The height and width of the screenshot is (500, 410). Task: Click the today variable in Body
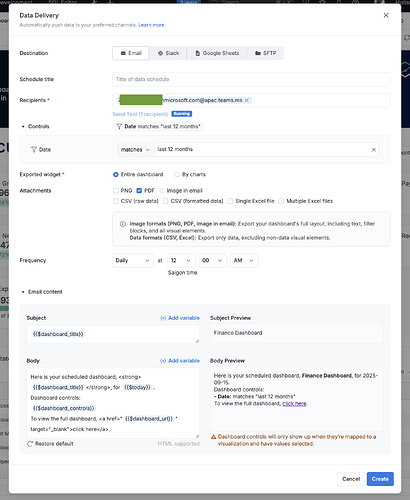click(138, 387)
